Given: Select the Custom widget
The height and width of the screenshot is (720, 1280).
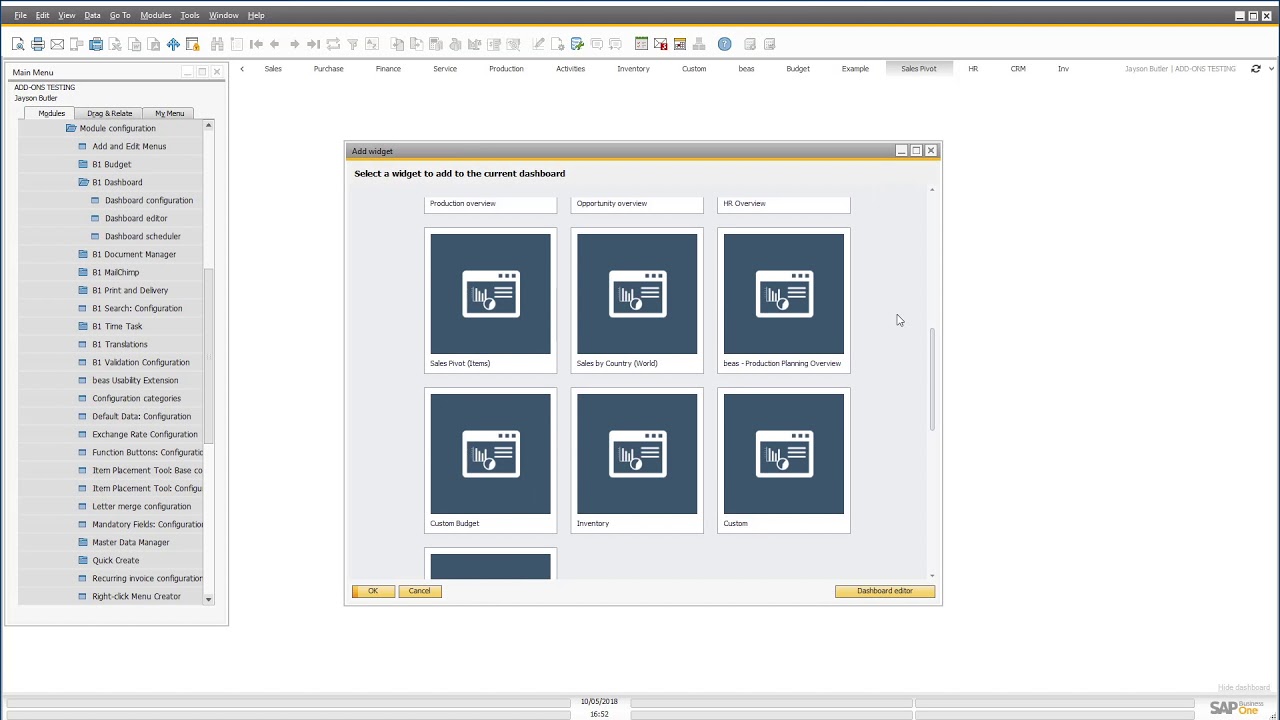Looking at the screenshot, I should [784, 461].
